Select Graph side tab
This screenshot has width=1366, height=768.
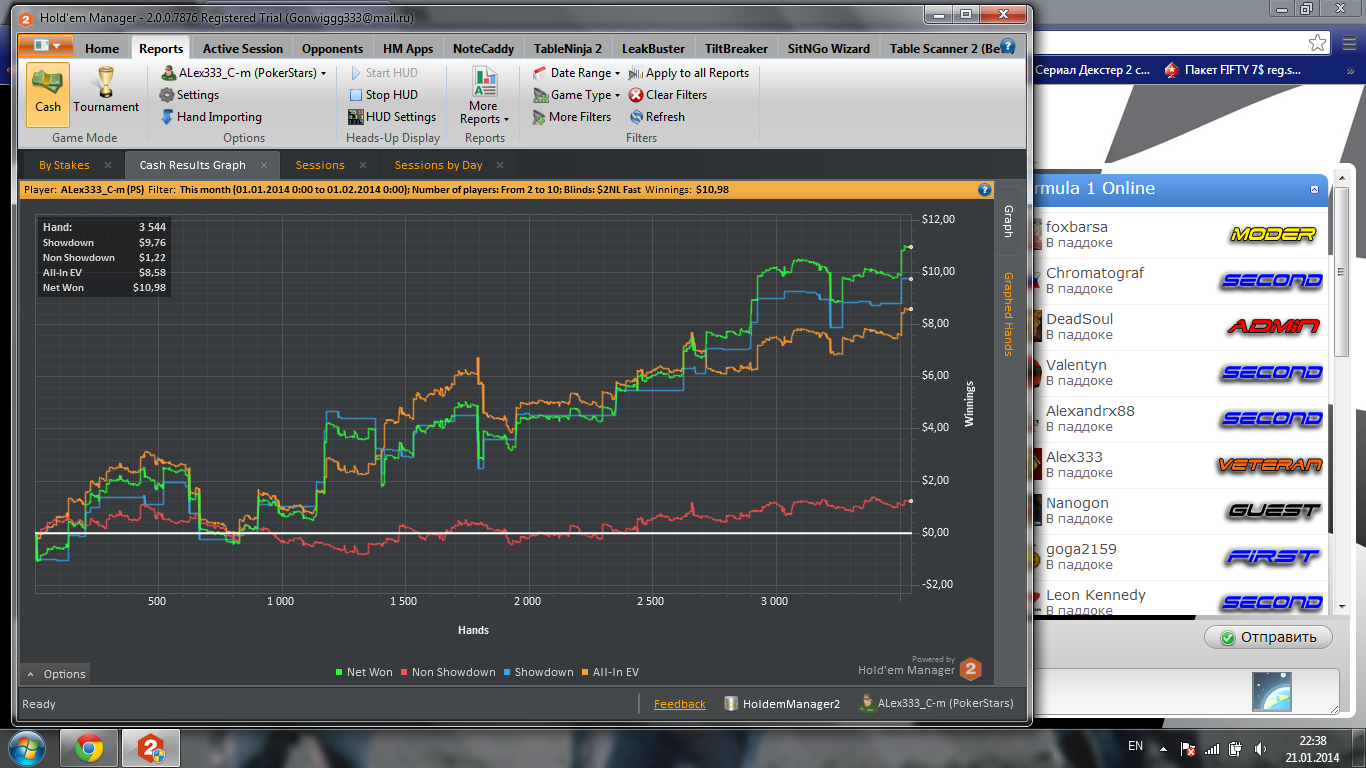pyautogui.click(x=1008, y=222)
